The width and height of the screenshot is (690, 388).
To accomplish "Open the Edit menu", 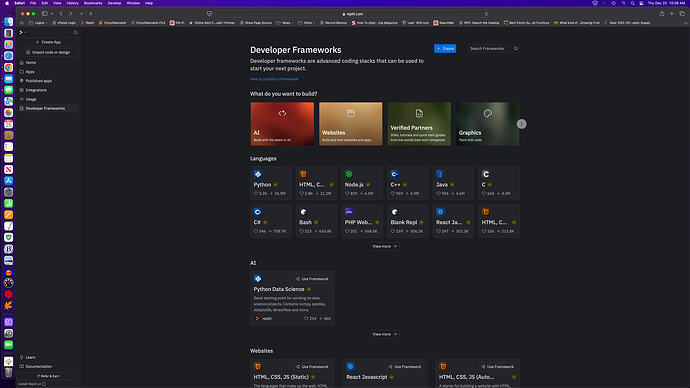I will (x=44, y=3).
